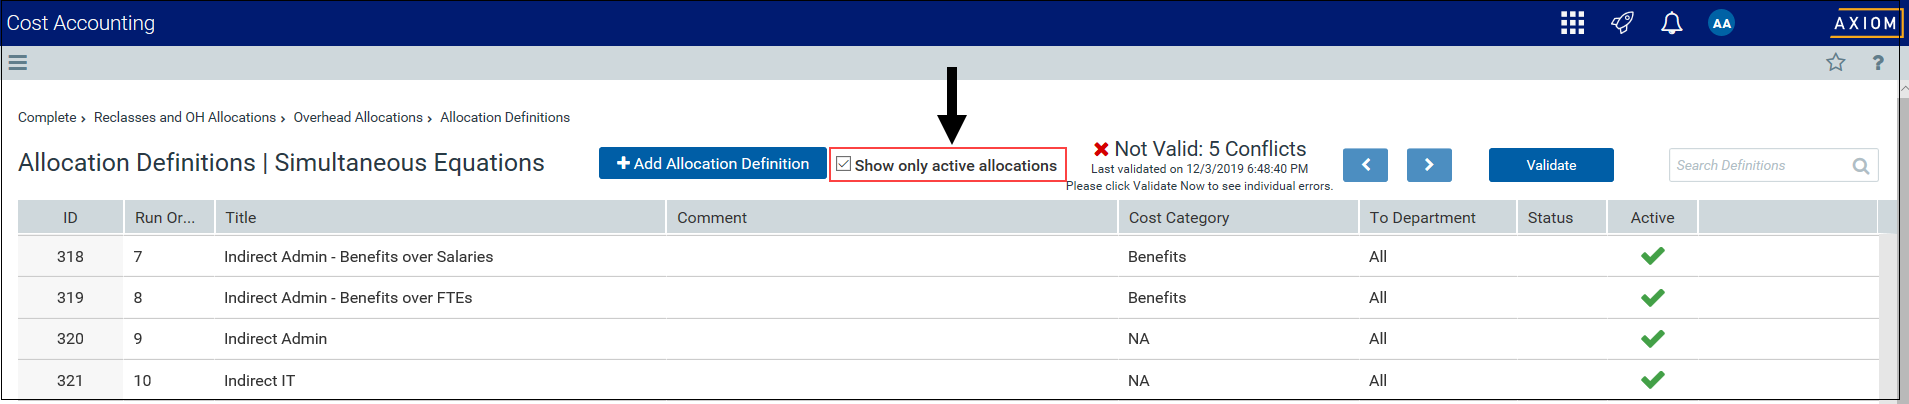Open the AA user profile avatar
Viewport: 1909px width, 404px height.
pos(1721,23)
